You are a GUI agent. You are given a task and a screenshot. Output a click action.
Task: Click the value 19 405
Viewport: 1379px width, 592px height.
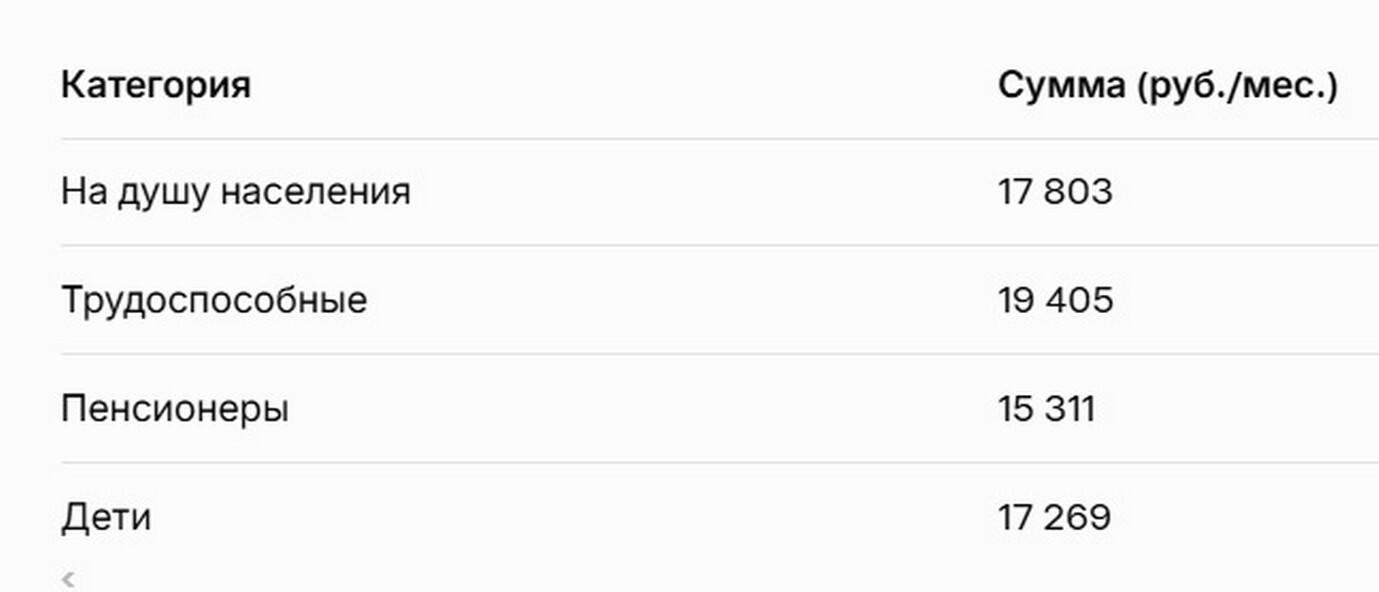[1055, 300]
